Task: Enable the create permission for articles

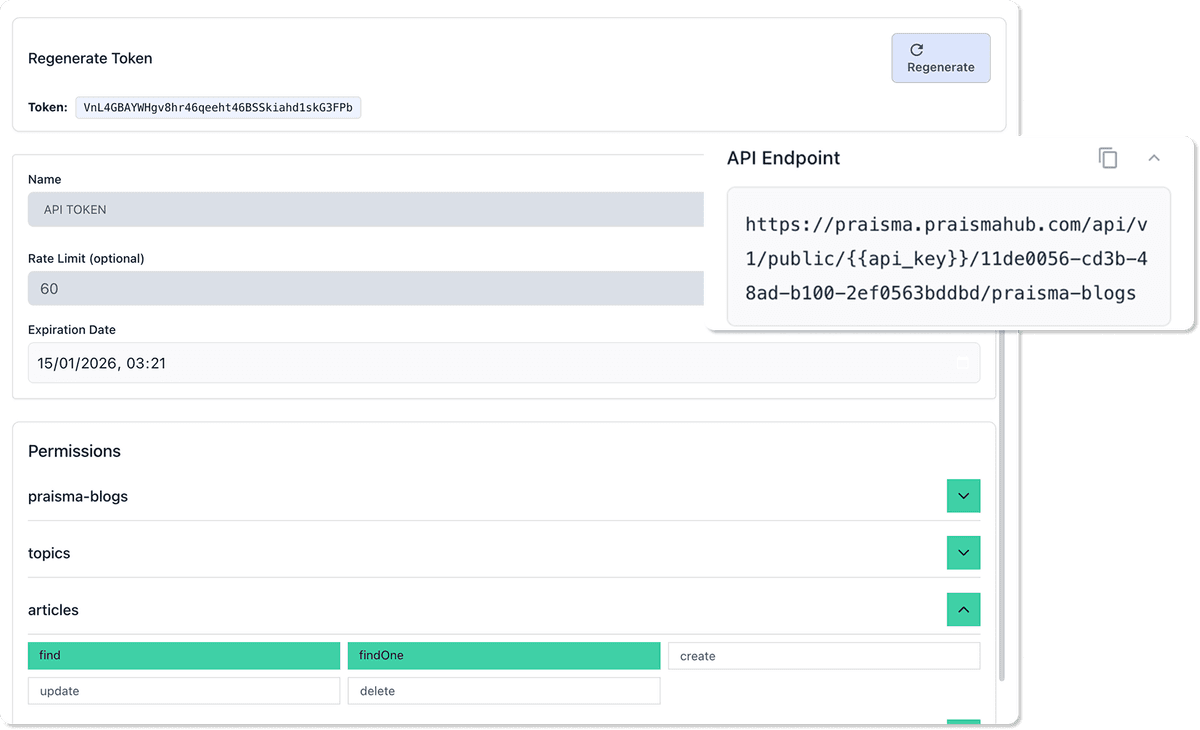Action: 823,655
